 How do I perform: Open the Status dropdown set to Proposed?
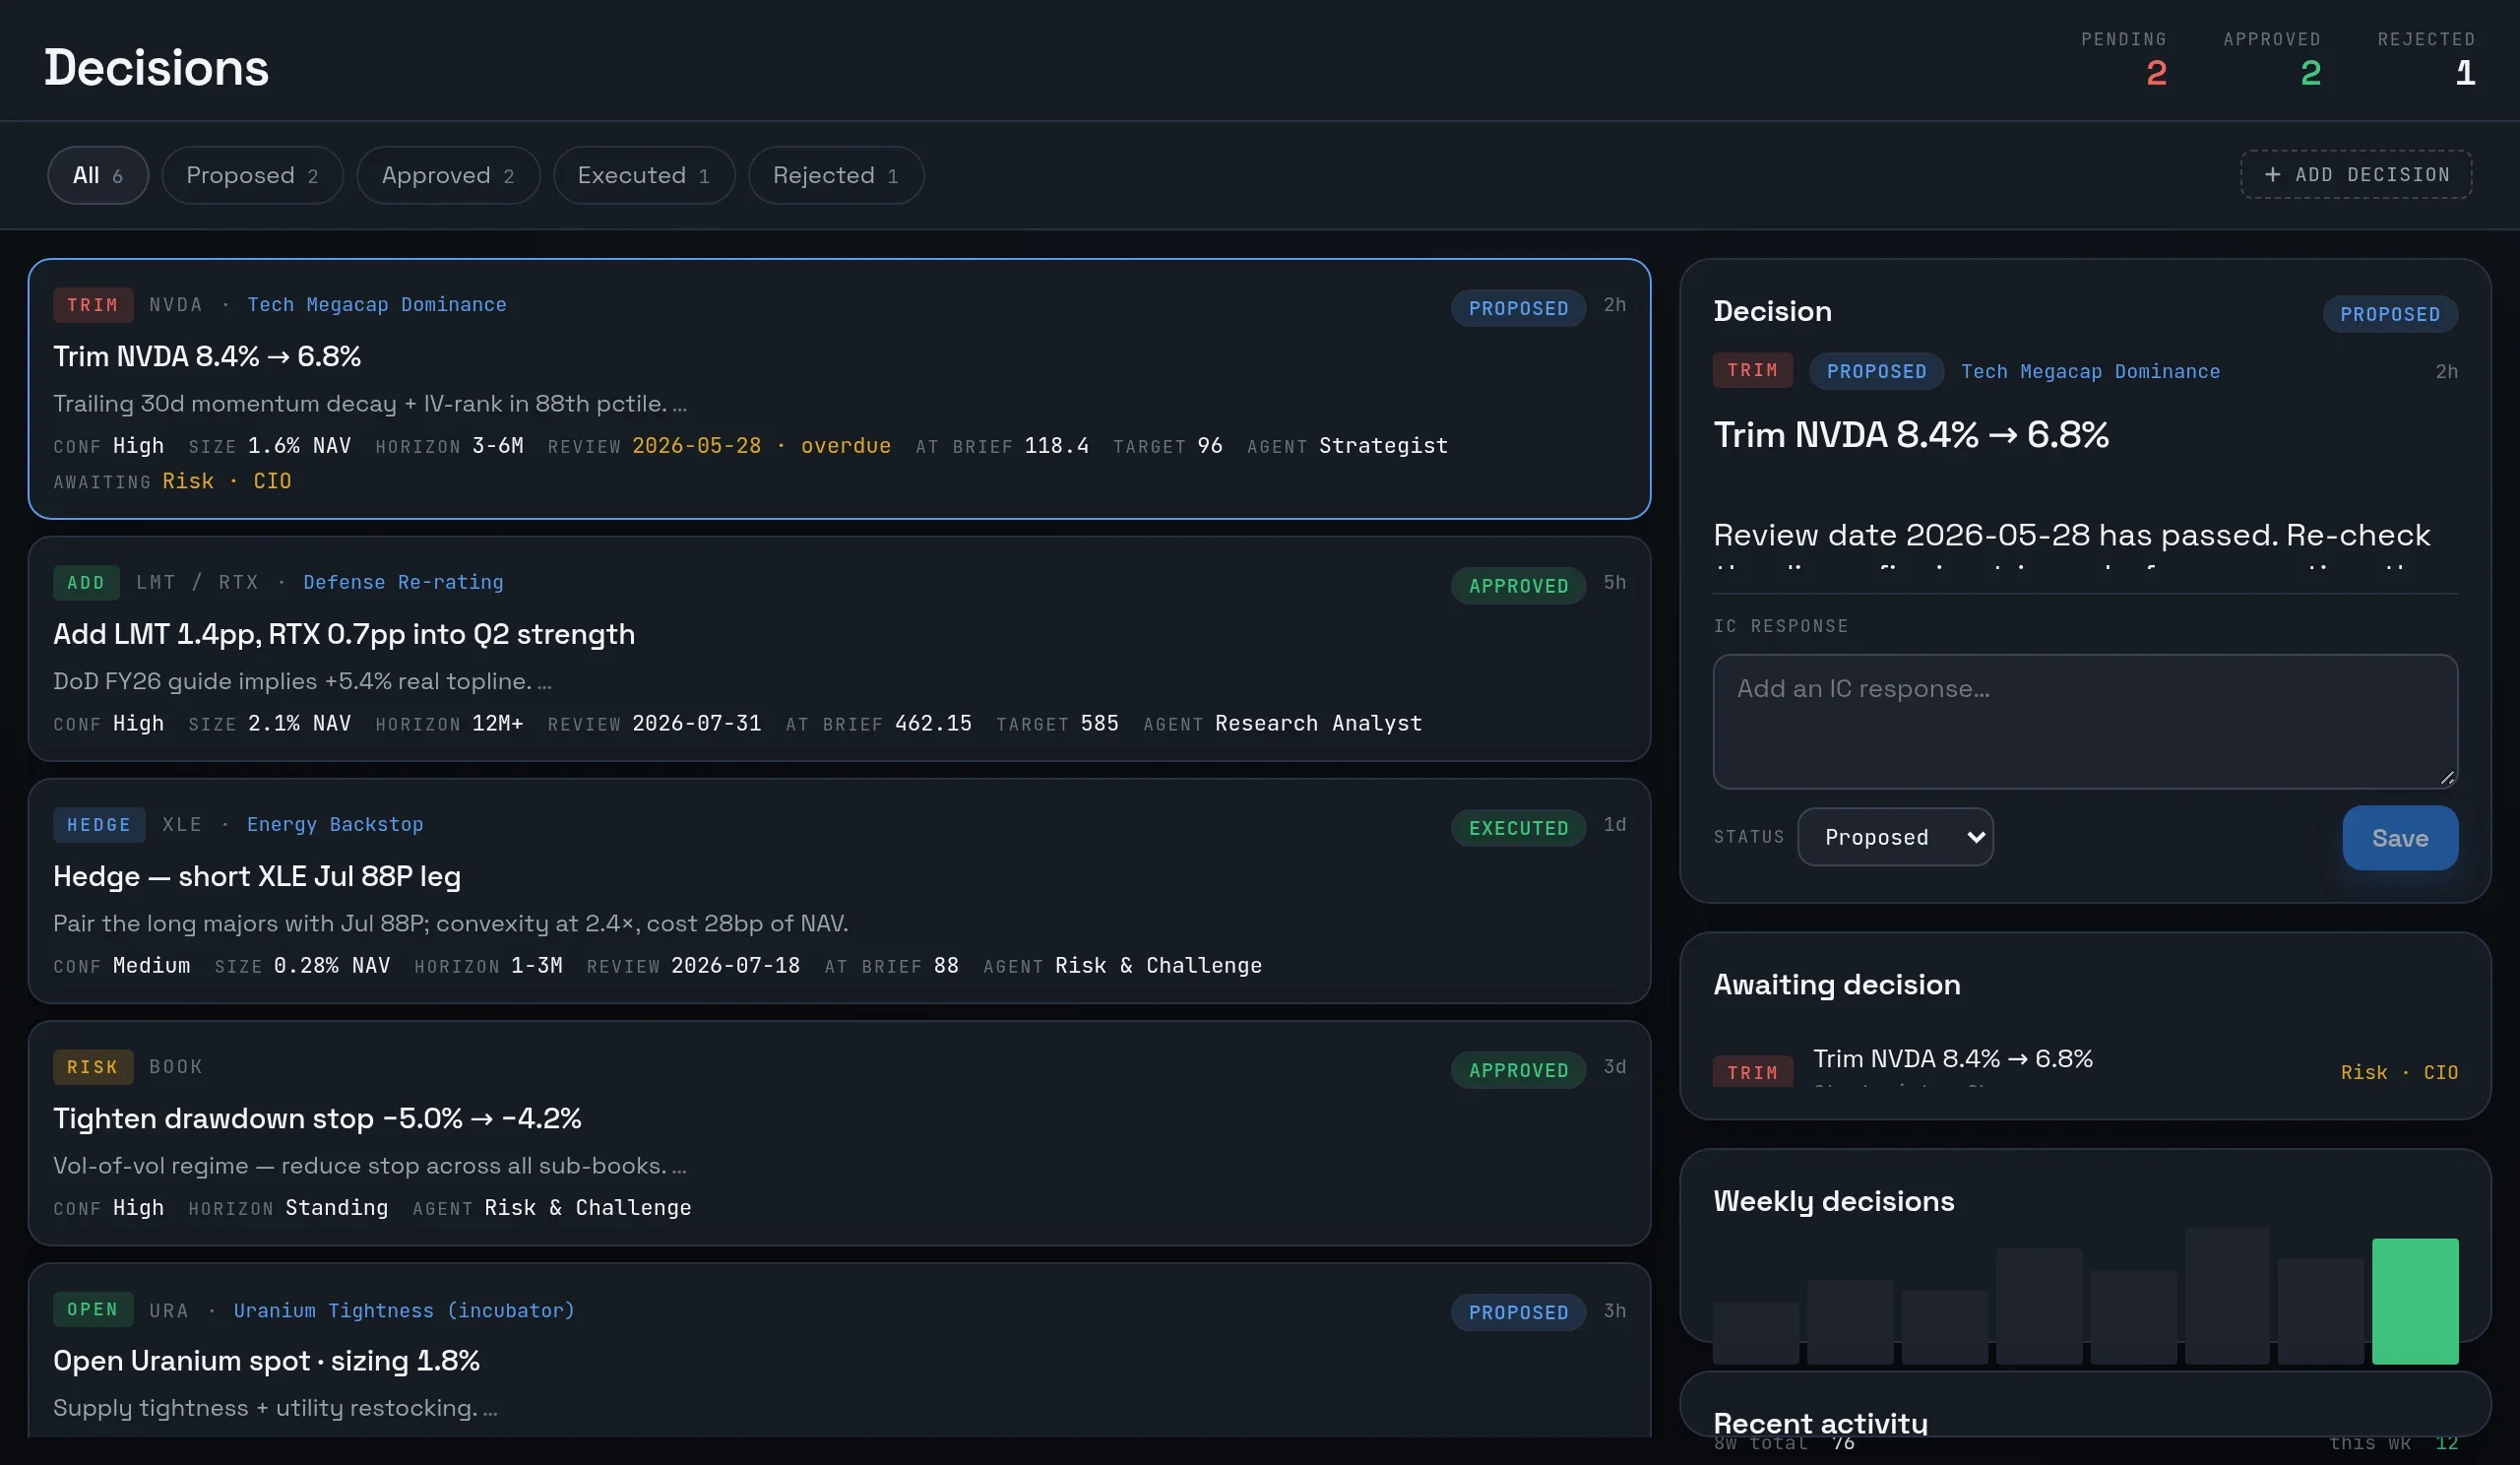click(x=1895, y=837)
